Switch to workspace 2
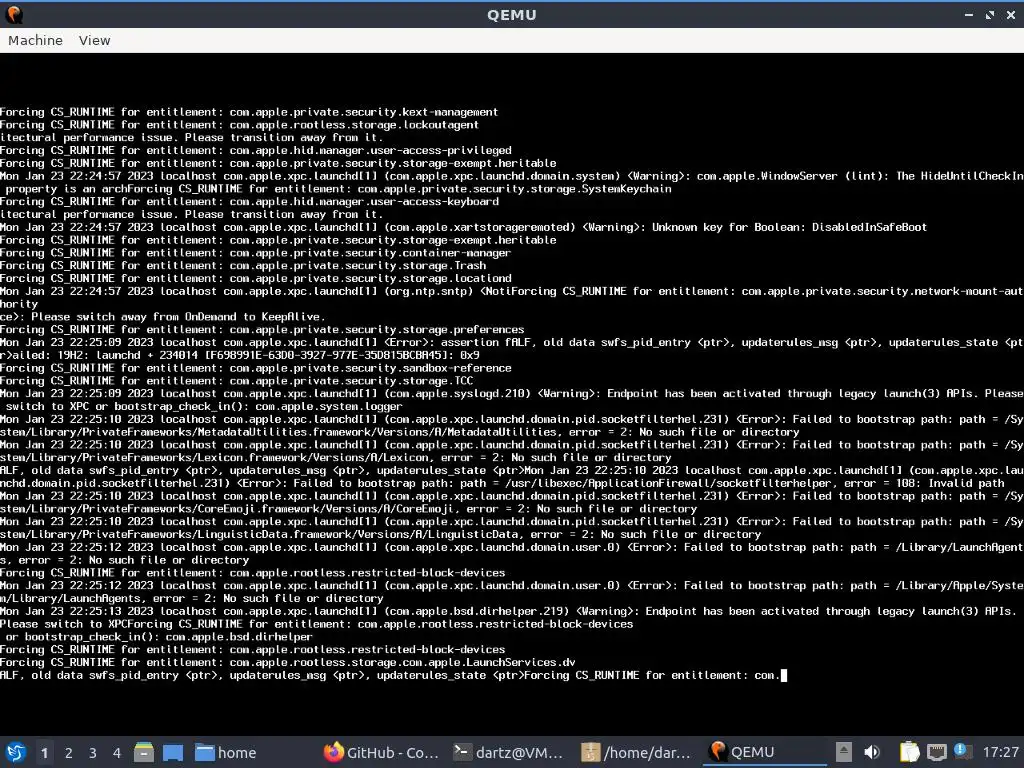The width and height of the screenshot is (1024, 768). coord(68,753)
